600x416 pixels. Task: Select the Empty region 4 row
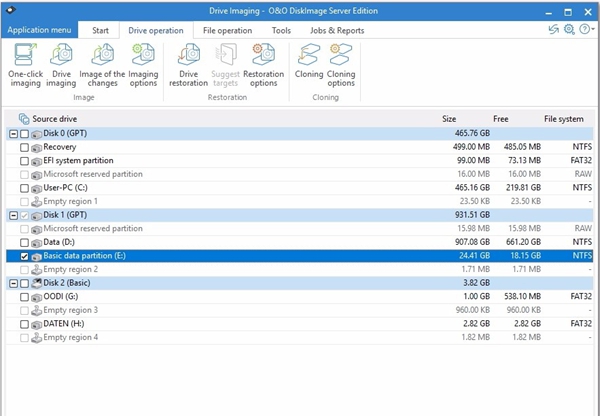tap(300, 338)
